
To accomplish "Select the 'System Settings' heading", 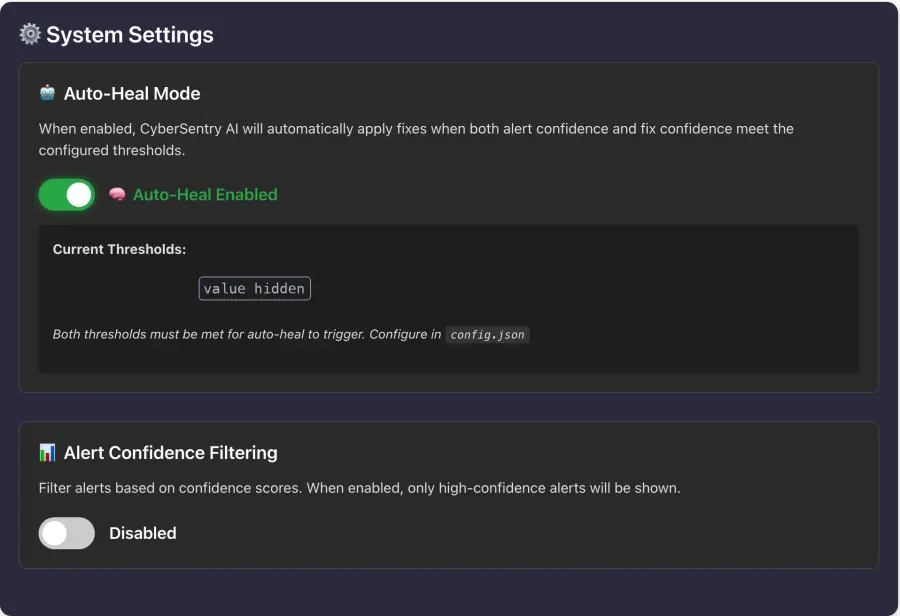I will (130, 34).
